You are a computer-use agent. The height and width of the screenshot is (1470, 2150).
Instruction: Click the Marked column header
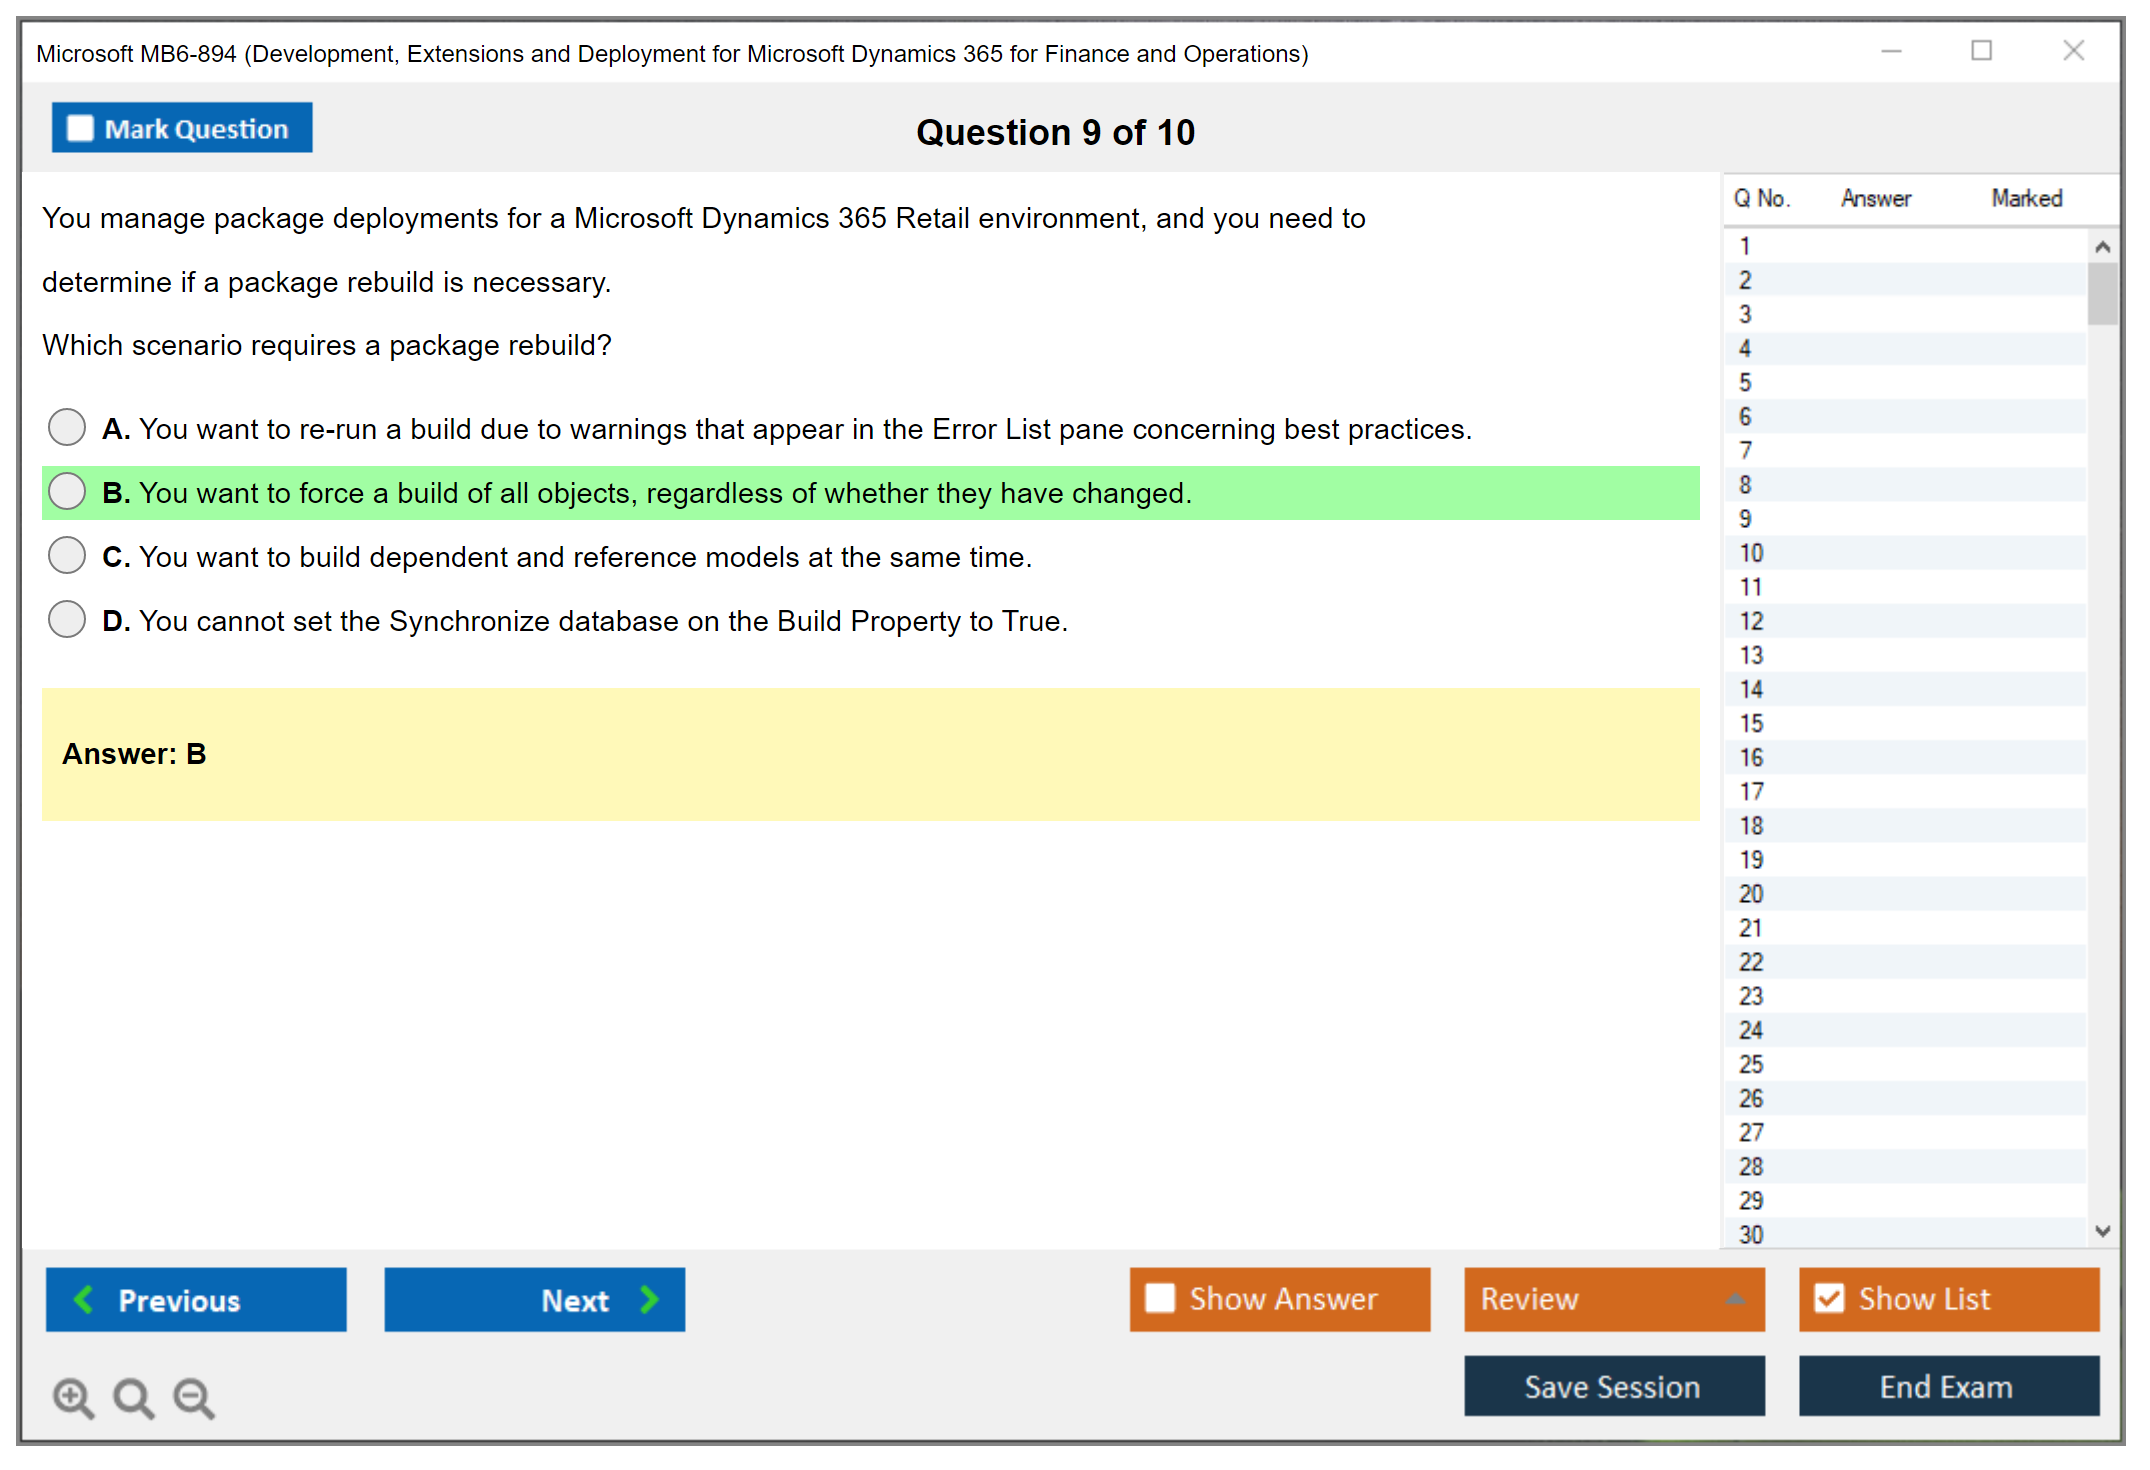point(2026,198)
